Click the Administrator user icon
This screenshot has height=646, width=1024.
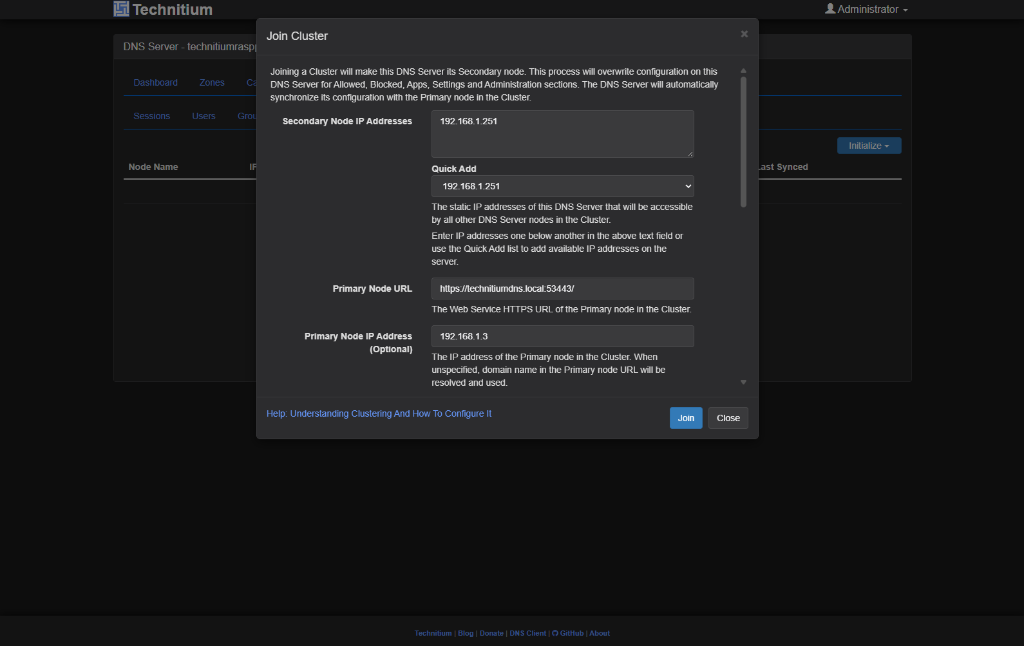point(830,8)
